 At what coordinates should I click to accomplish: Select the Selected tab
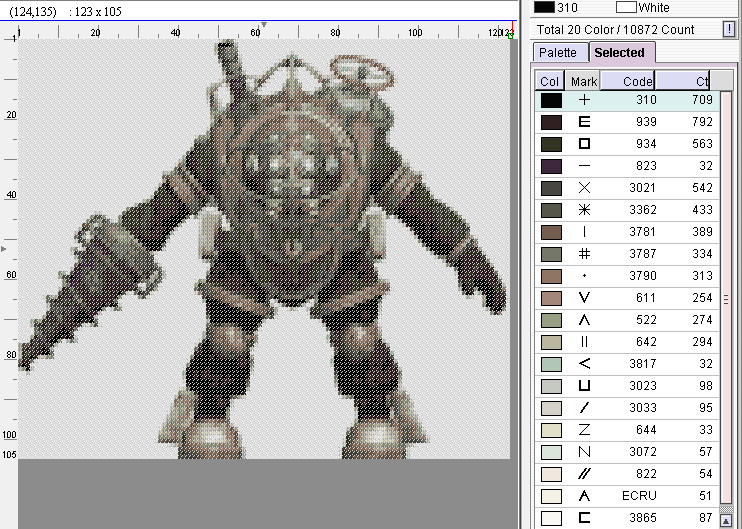621,53
